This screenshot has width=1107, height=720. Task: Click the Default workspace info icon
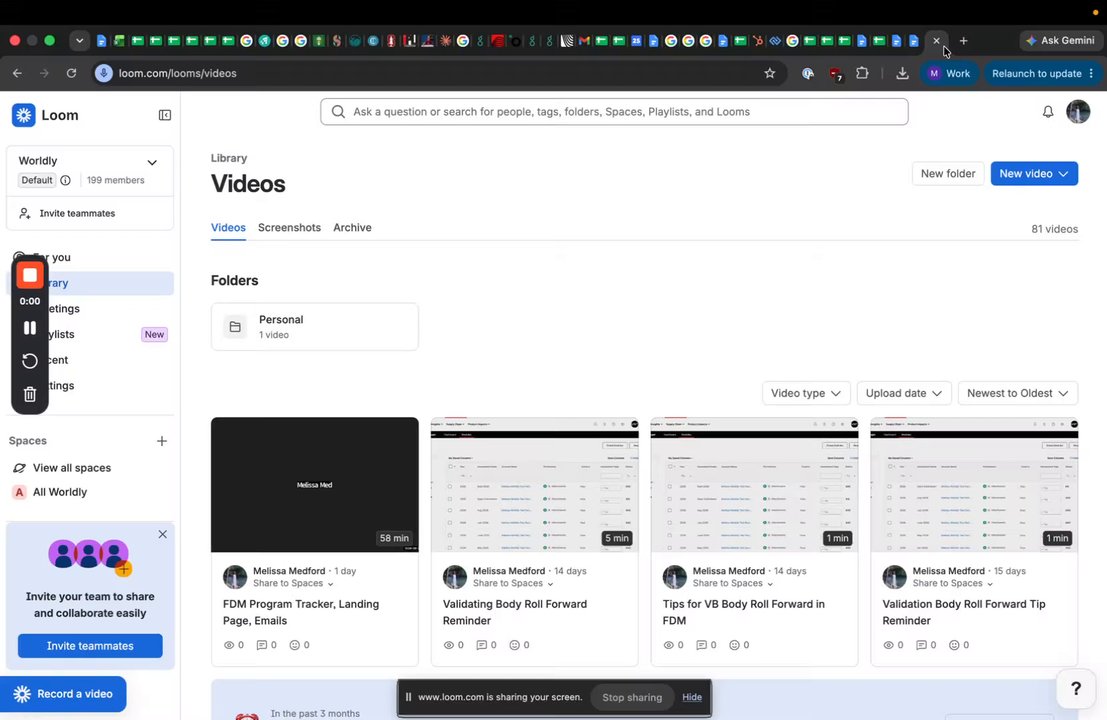coord(66,180)
